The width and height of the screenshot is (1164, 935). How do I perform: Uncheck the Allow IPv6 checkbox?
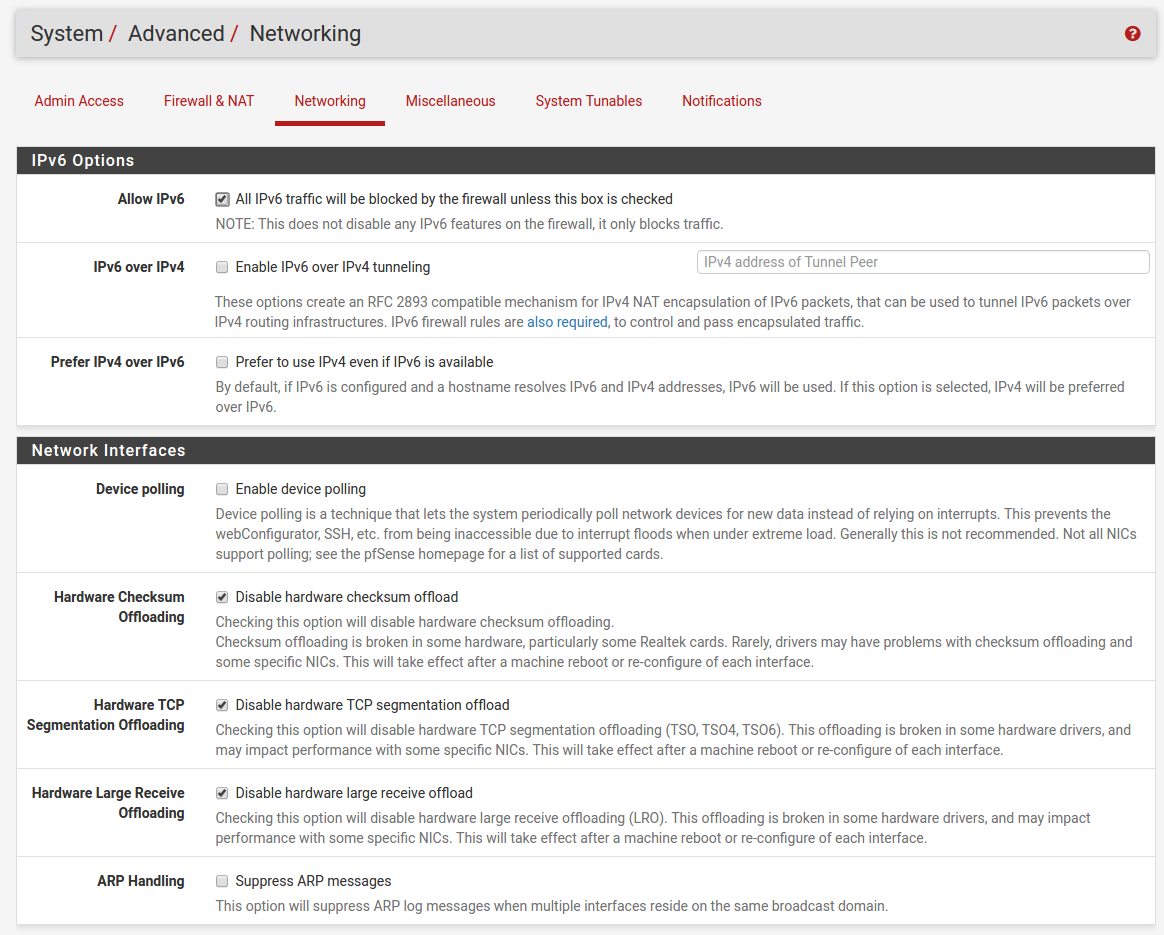[222, 200]
